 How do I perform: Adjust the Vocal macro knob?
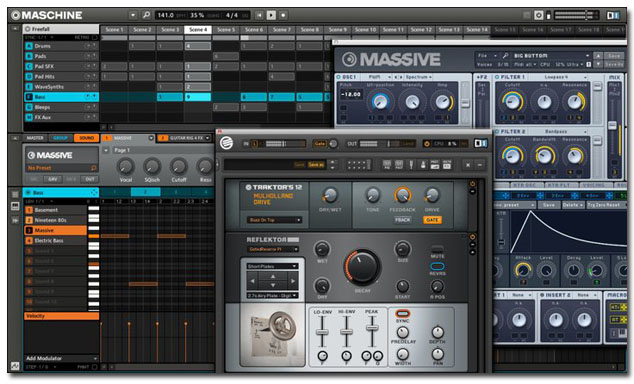[x=125, y=166]
